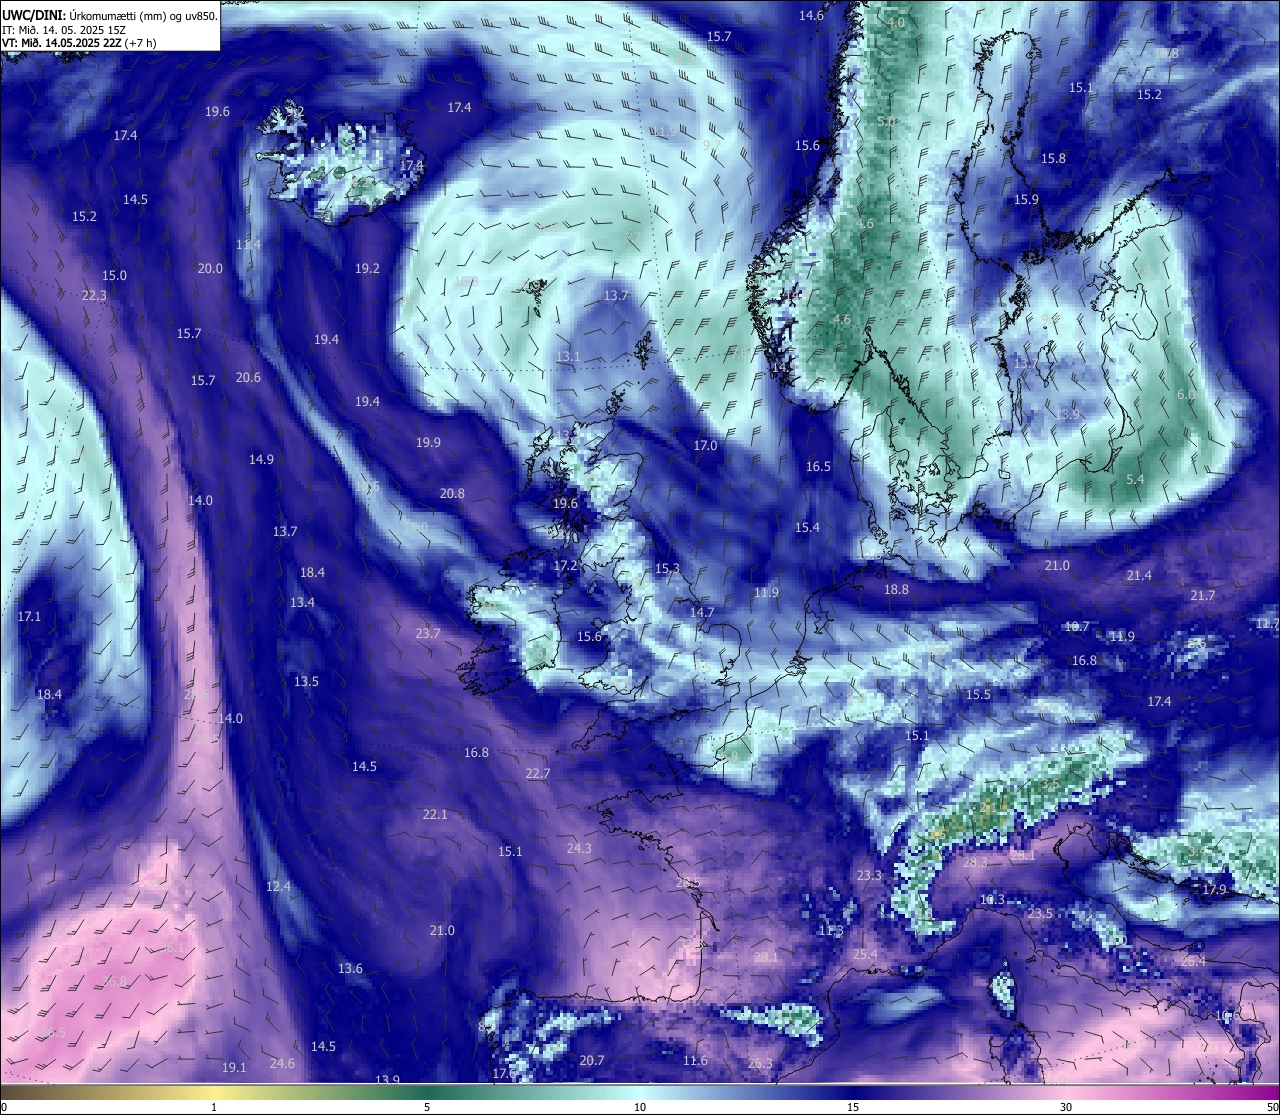Click the 19.9 value label
This screenshot has width=1280, height=1115.
428,442
